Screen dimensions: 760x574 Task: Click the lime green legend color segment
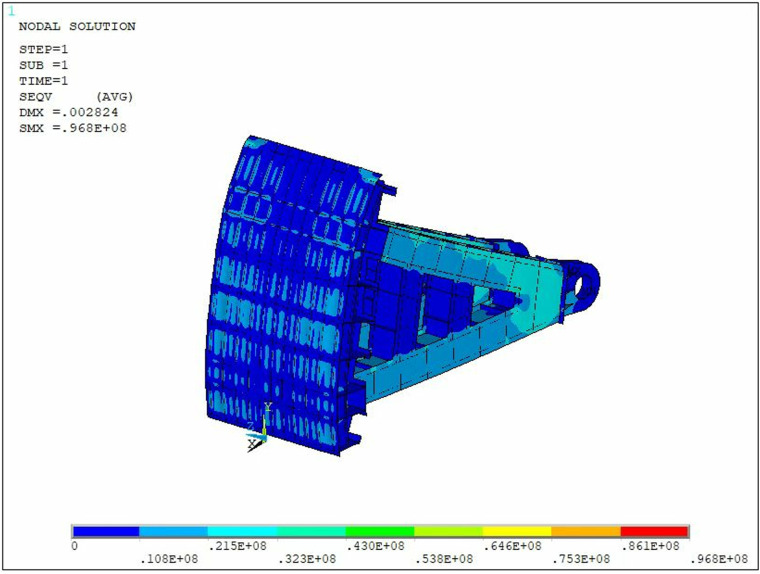(448, 532)
